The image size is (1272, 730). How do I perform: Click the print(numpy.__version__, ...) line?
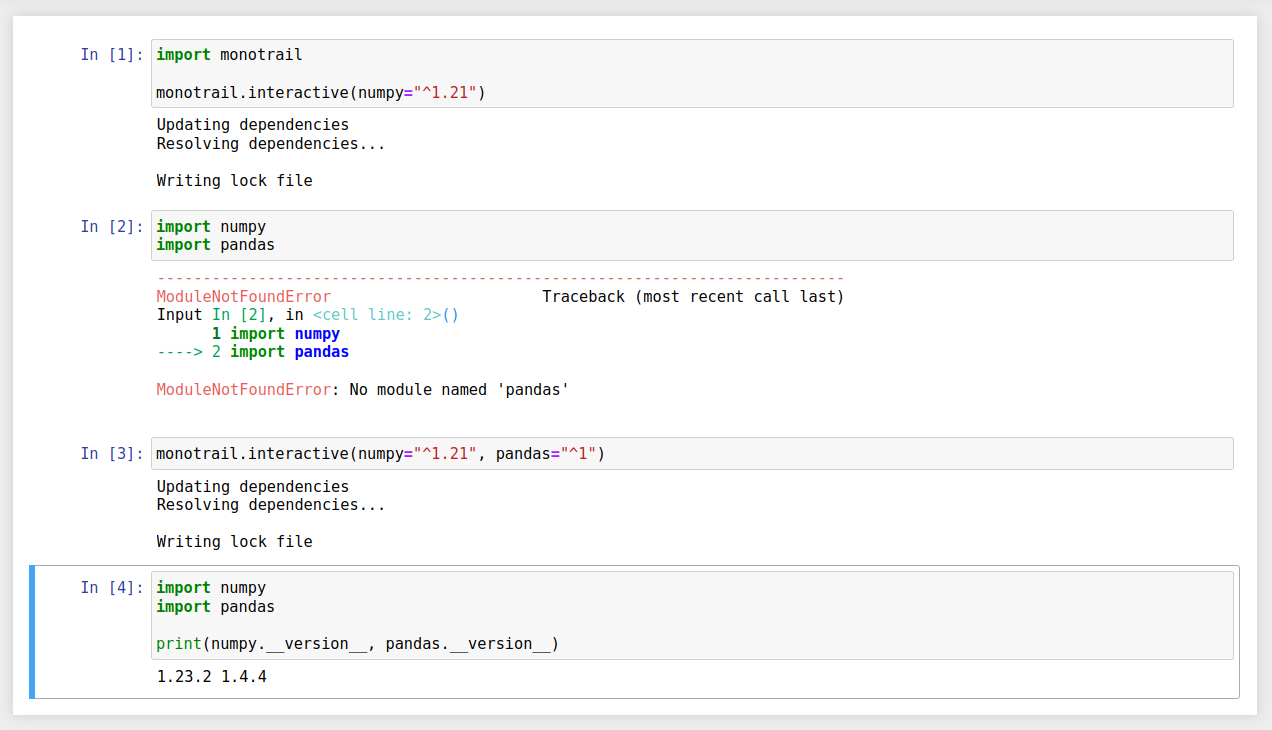click(358, 644)
